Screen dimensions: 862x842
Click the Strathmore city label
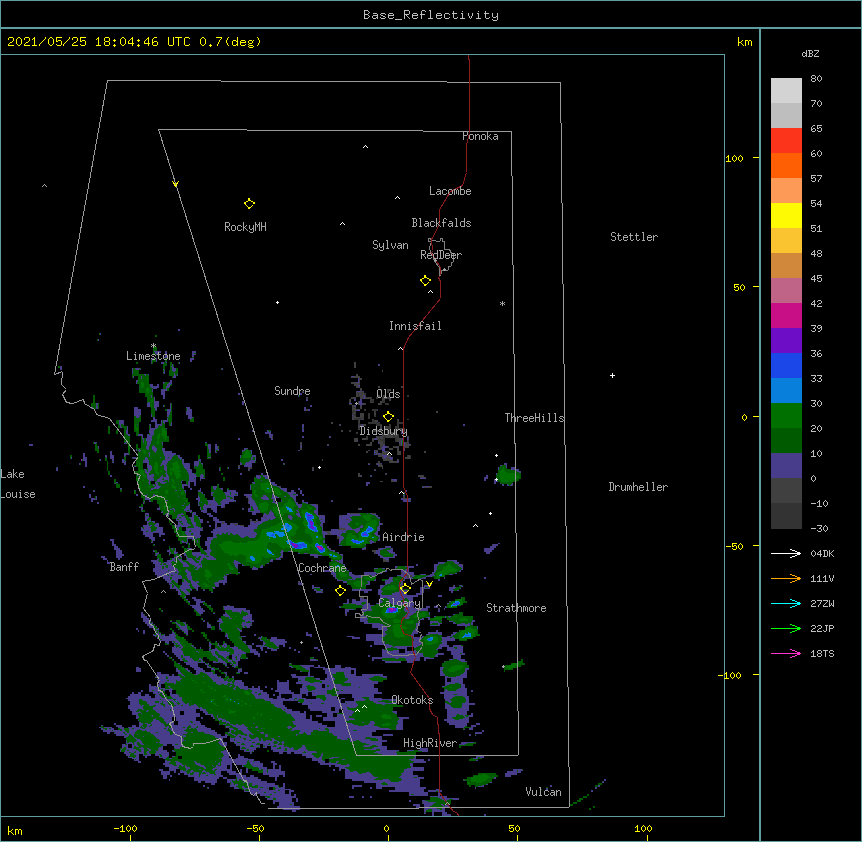coord(516,608)
